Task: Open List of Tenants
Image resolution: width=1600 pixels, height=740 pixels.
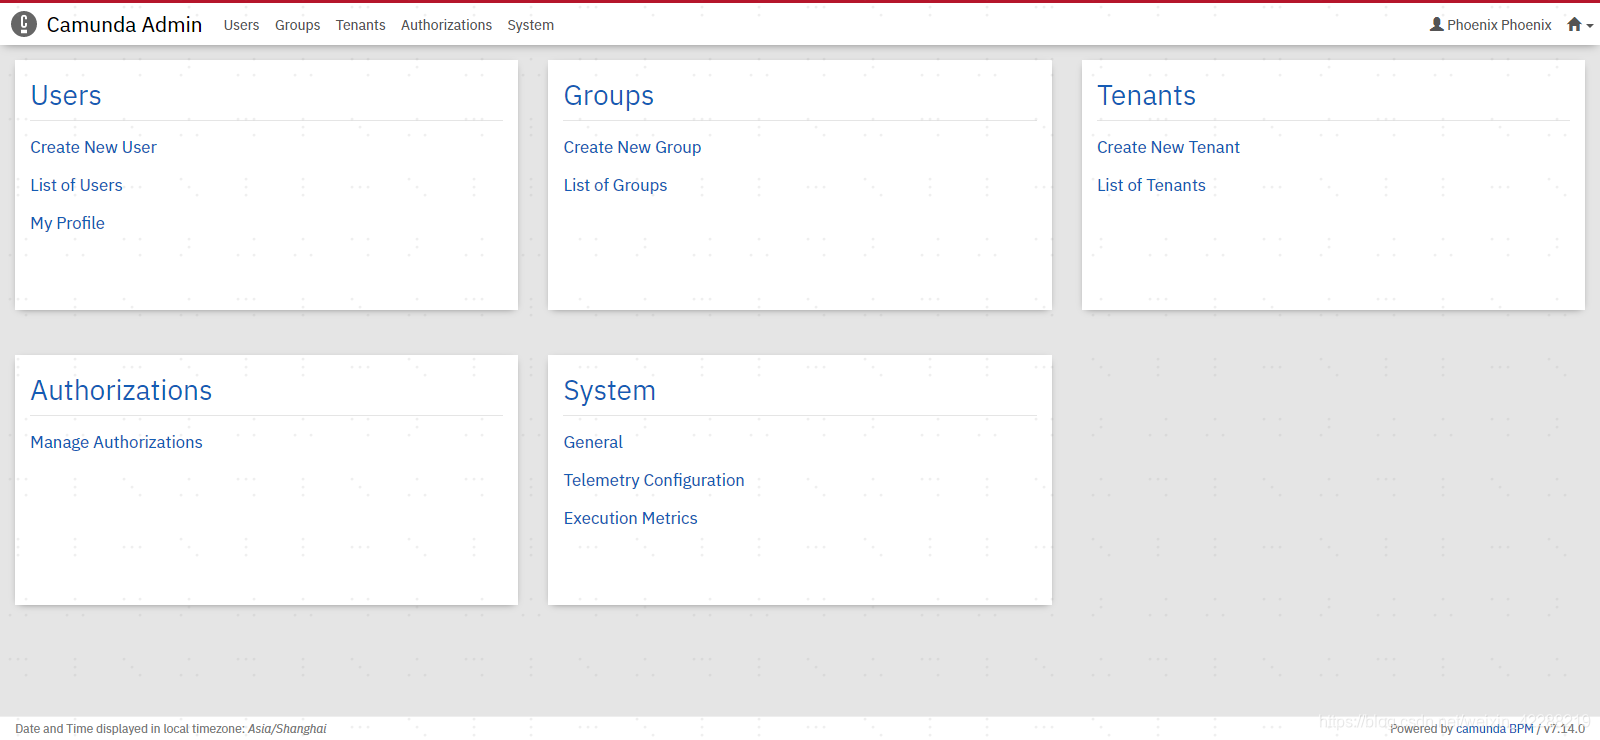Action: coord(1151,185)
